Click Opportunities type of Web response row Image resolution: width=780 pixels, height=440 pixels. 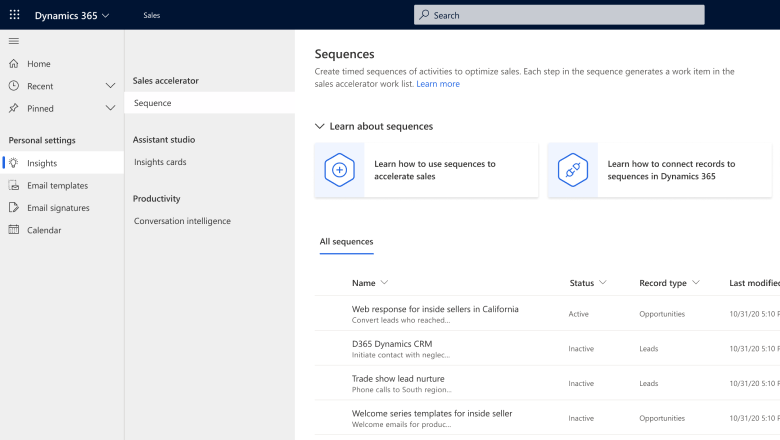pyautogui.click(x=662, y=314)
